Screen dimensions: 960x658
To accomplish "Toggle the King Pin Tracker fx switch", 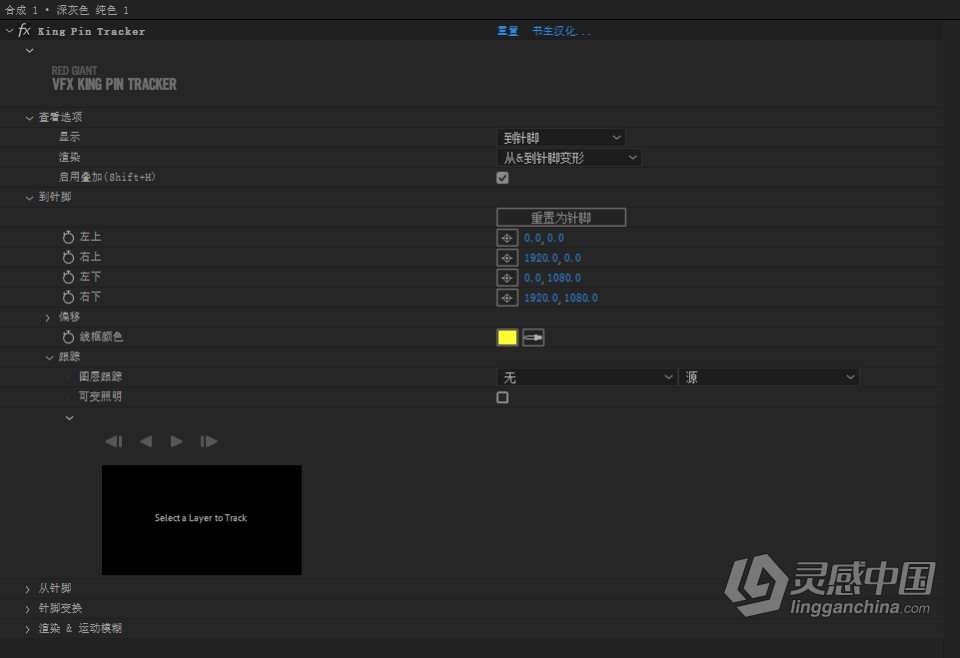I will pos(24,30).
